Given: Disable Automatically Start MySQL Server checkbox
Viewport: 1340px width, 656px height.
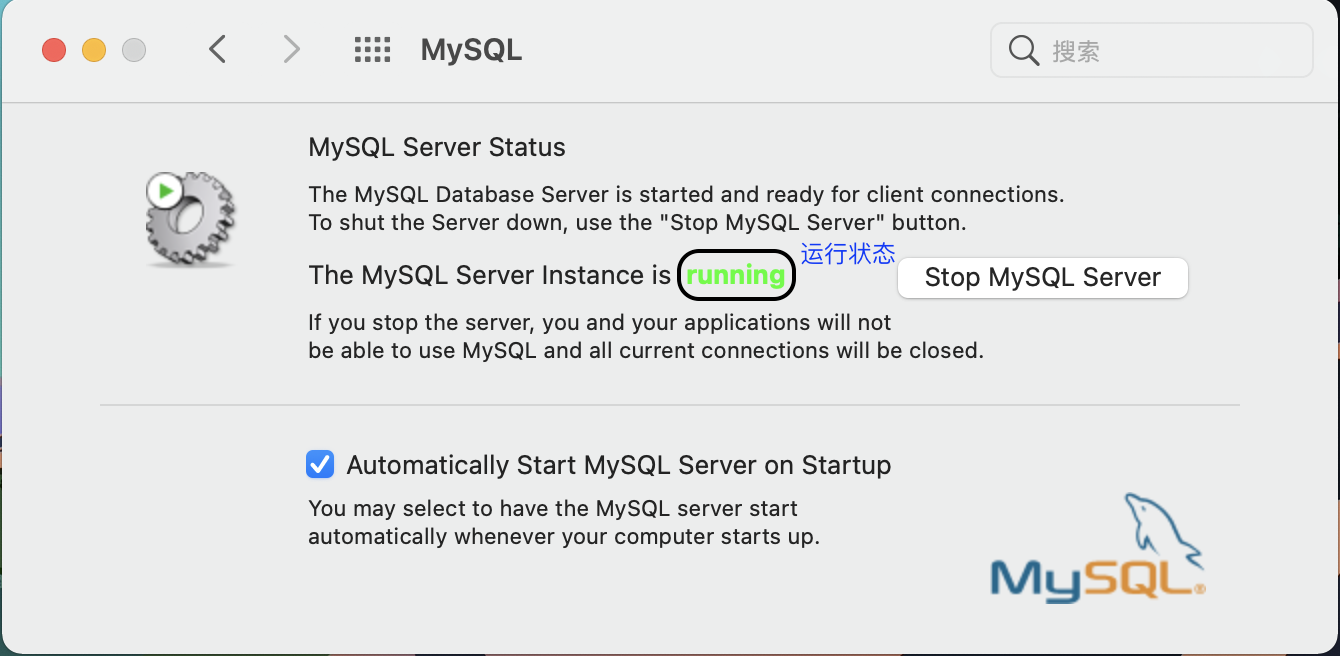Looking at the screenshot, I should pyautogui.click(x=320, y=465).
